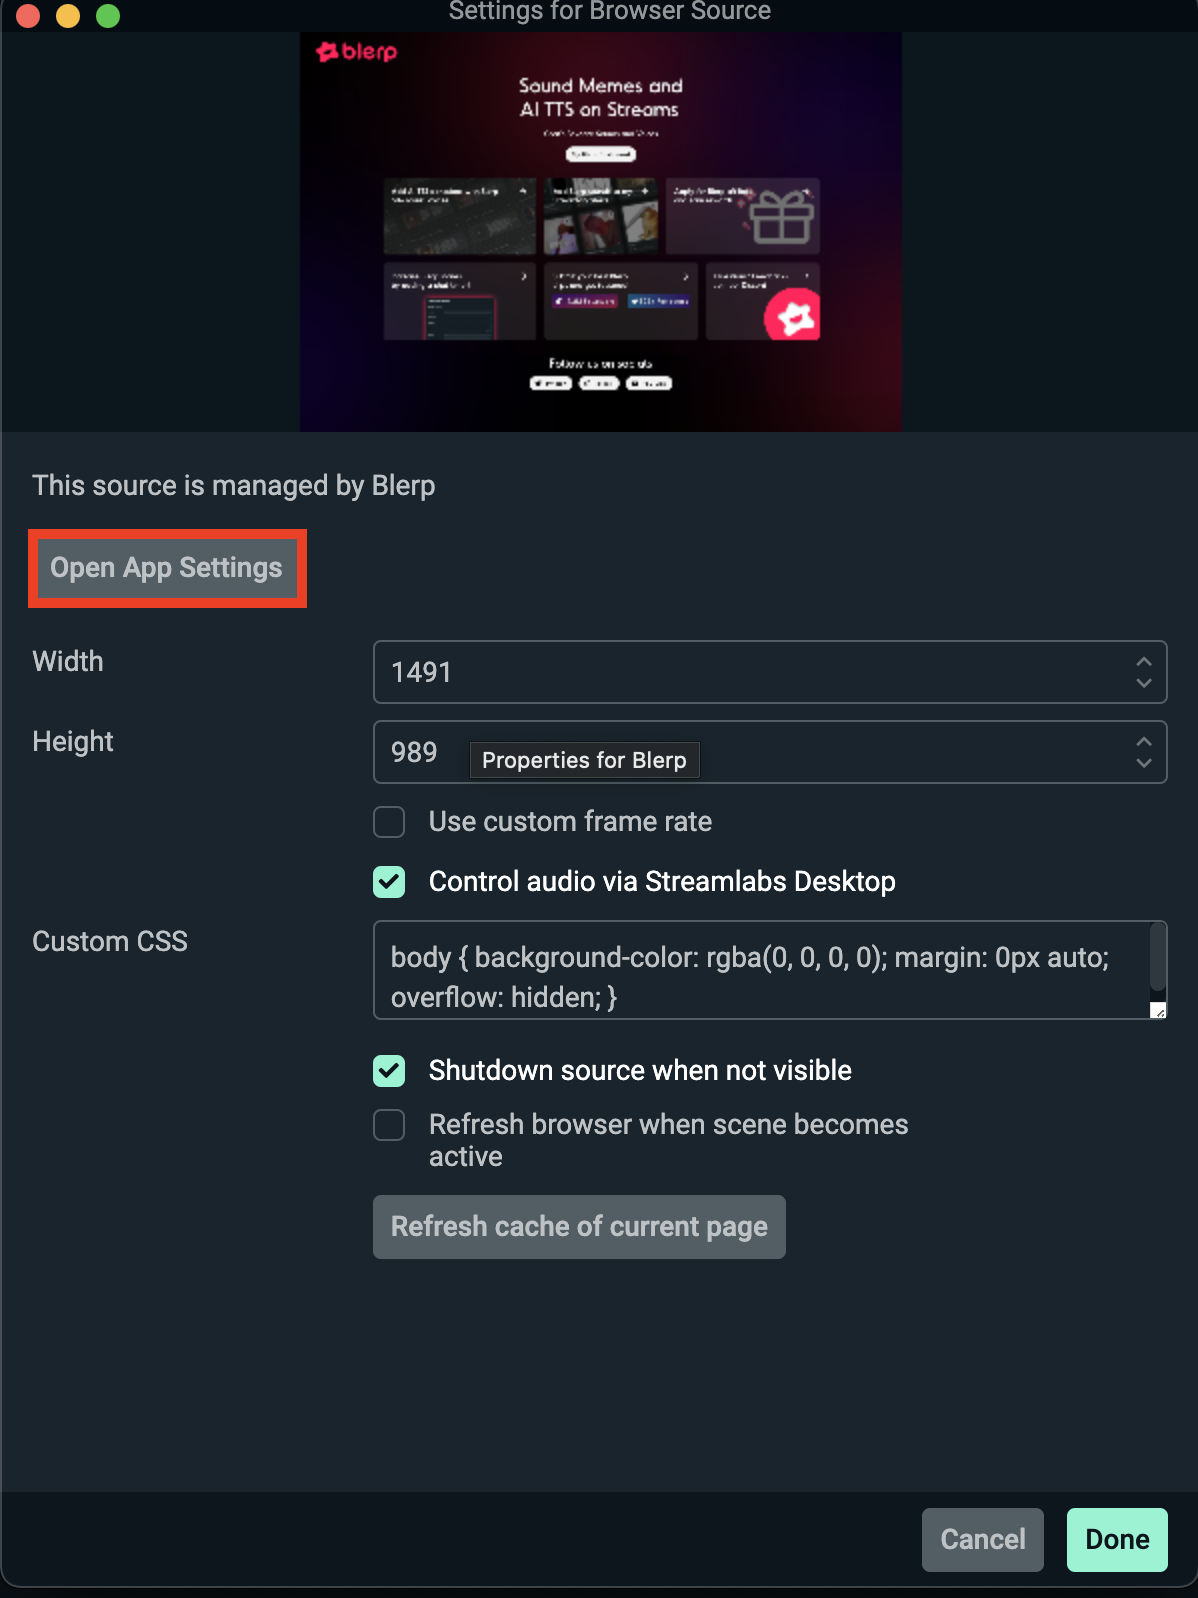Image resolution: width=1198 pixels, height=1598 pixels.
Task: Click the Blerp logo in the preview
Action: (355, 52)
